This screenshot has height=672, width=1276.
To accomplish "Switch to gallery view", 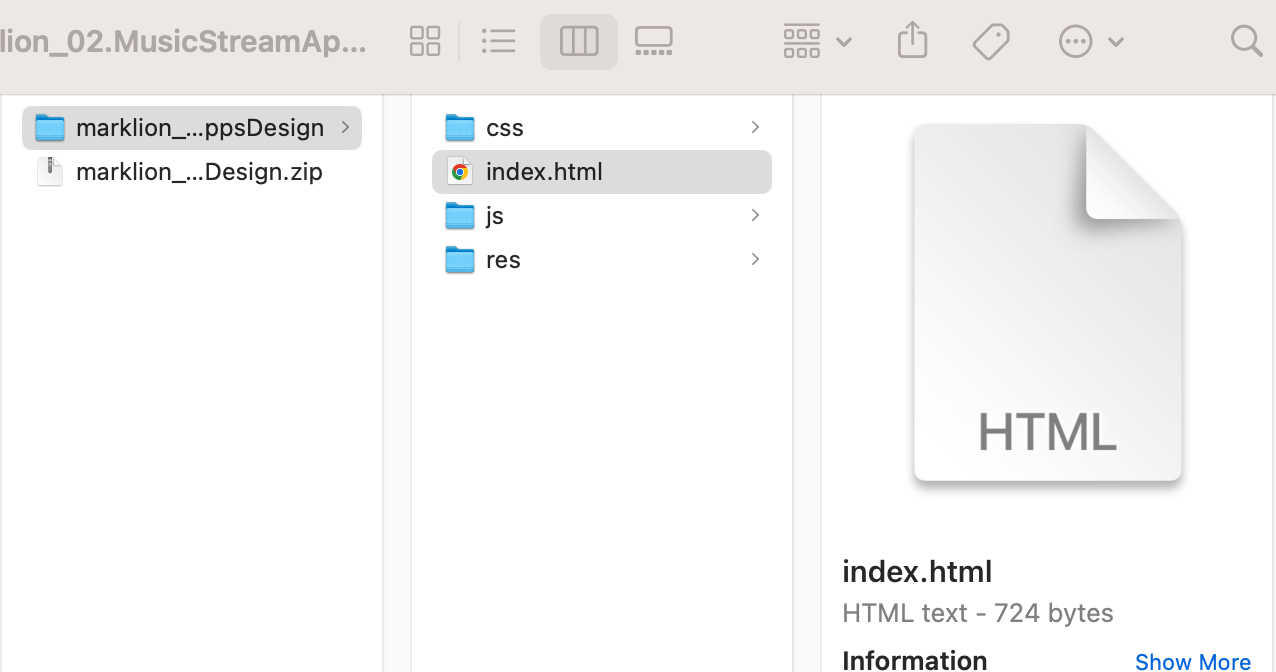I will pos(654,41).
